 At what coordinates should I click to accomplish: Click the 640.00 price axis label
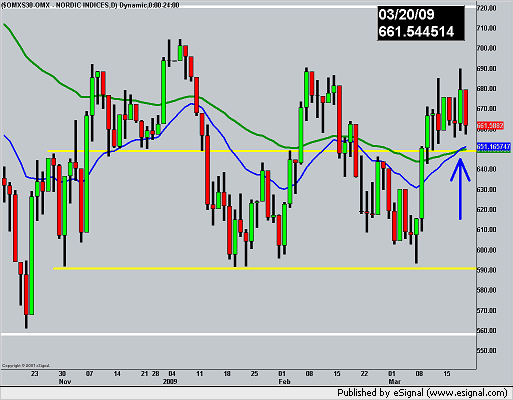click(487, 169)
